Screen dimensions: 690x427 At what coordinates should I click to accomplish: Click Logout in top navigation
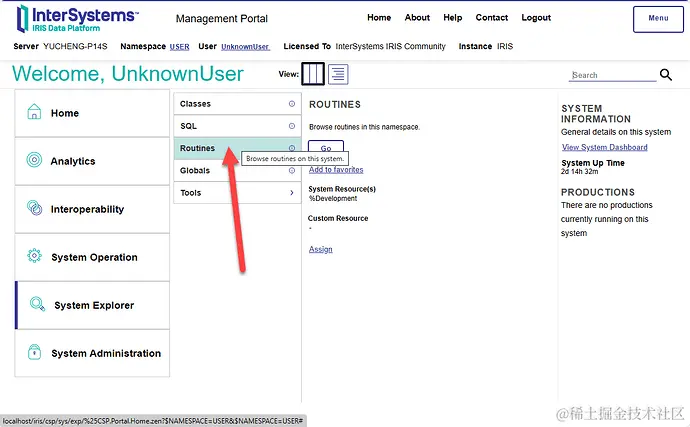coord(536,18)
